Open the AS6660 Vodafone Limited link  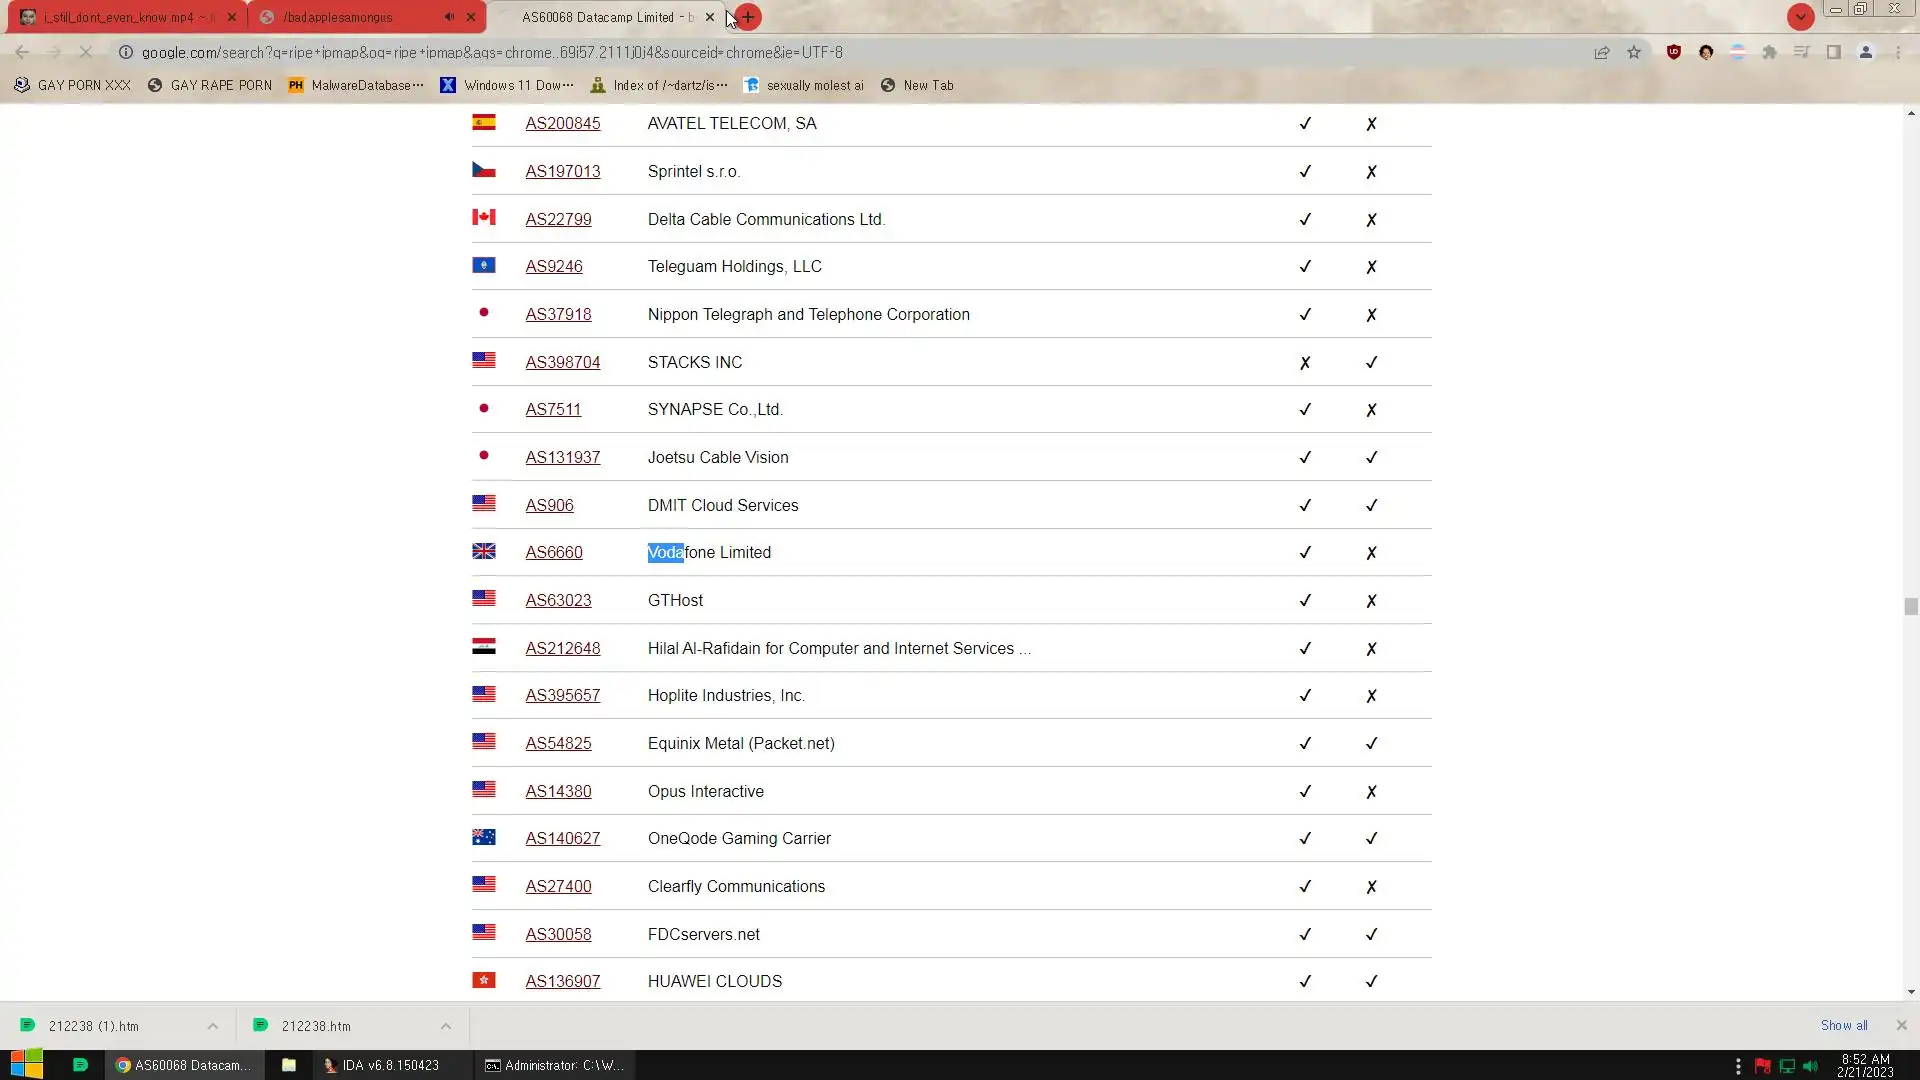pos(554,553)
